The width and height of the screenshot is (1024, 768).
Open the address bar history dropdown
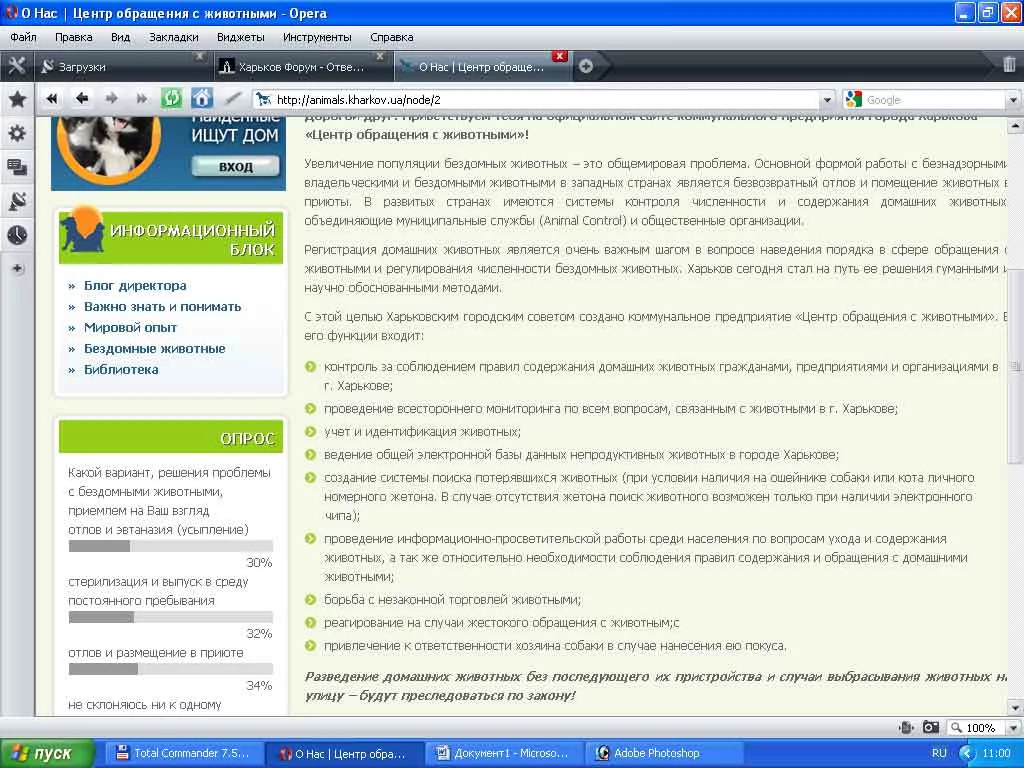(x=827, y=100)
